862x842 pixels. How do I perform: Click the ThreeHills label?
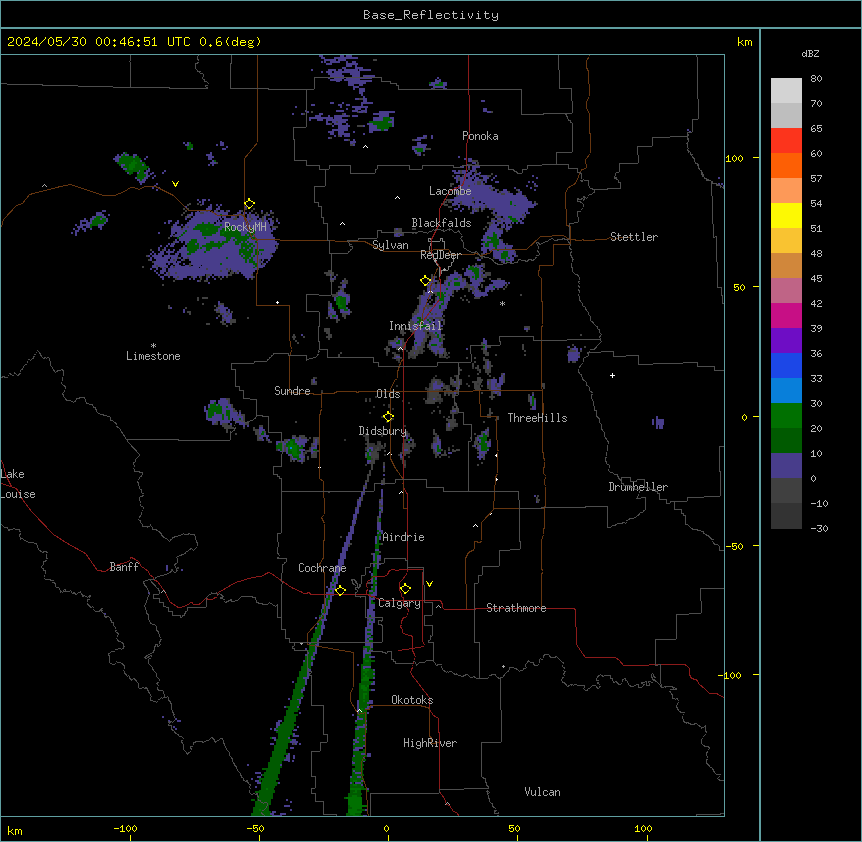537,418
